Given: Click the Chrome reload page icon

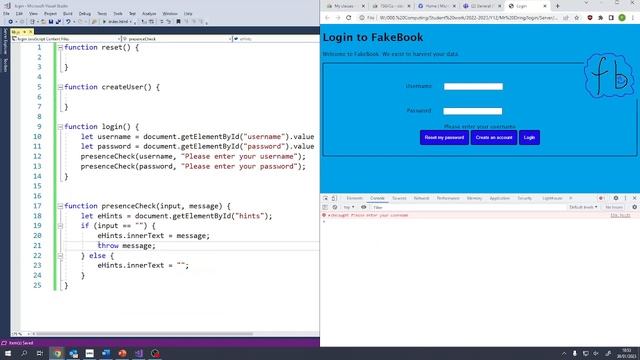Looking at the screenshot, I should point(349,18).
